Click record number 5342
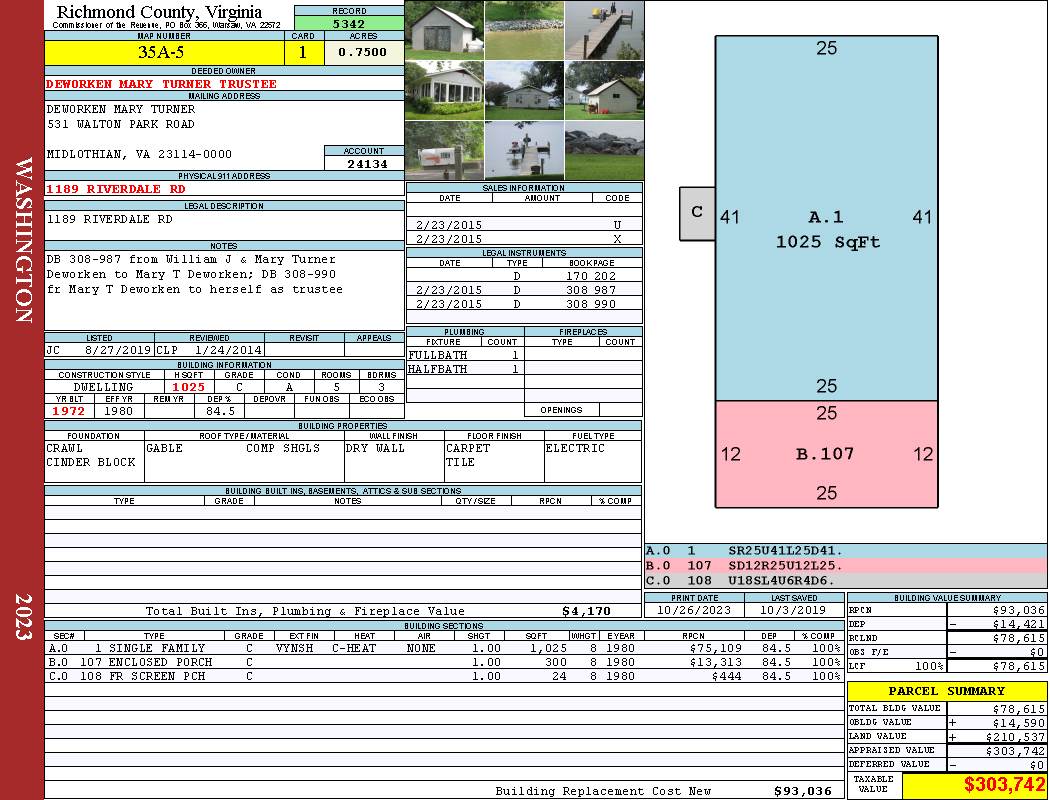 coord(349,23)
